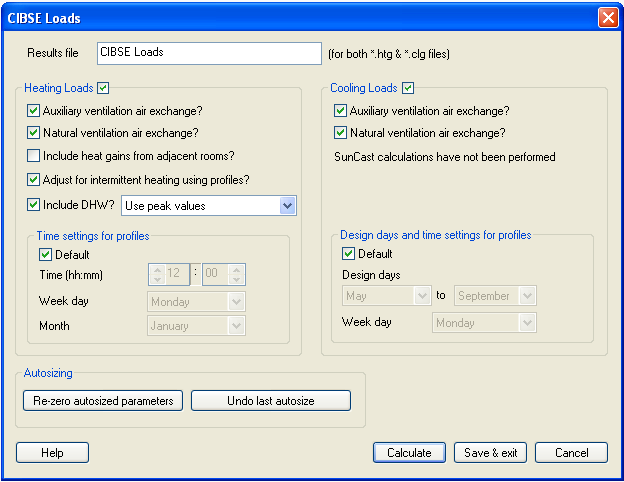The image size is (624, 482).
Task: Uncheck the Include DHW checkbox
Action: click(34, 205)
